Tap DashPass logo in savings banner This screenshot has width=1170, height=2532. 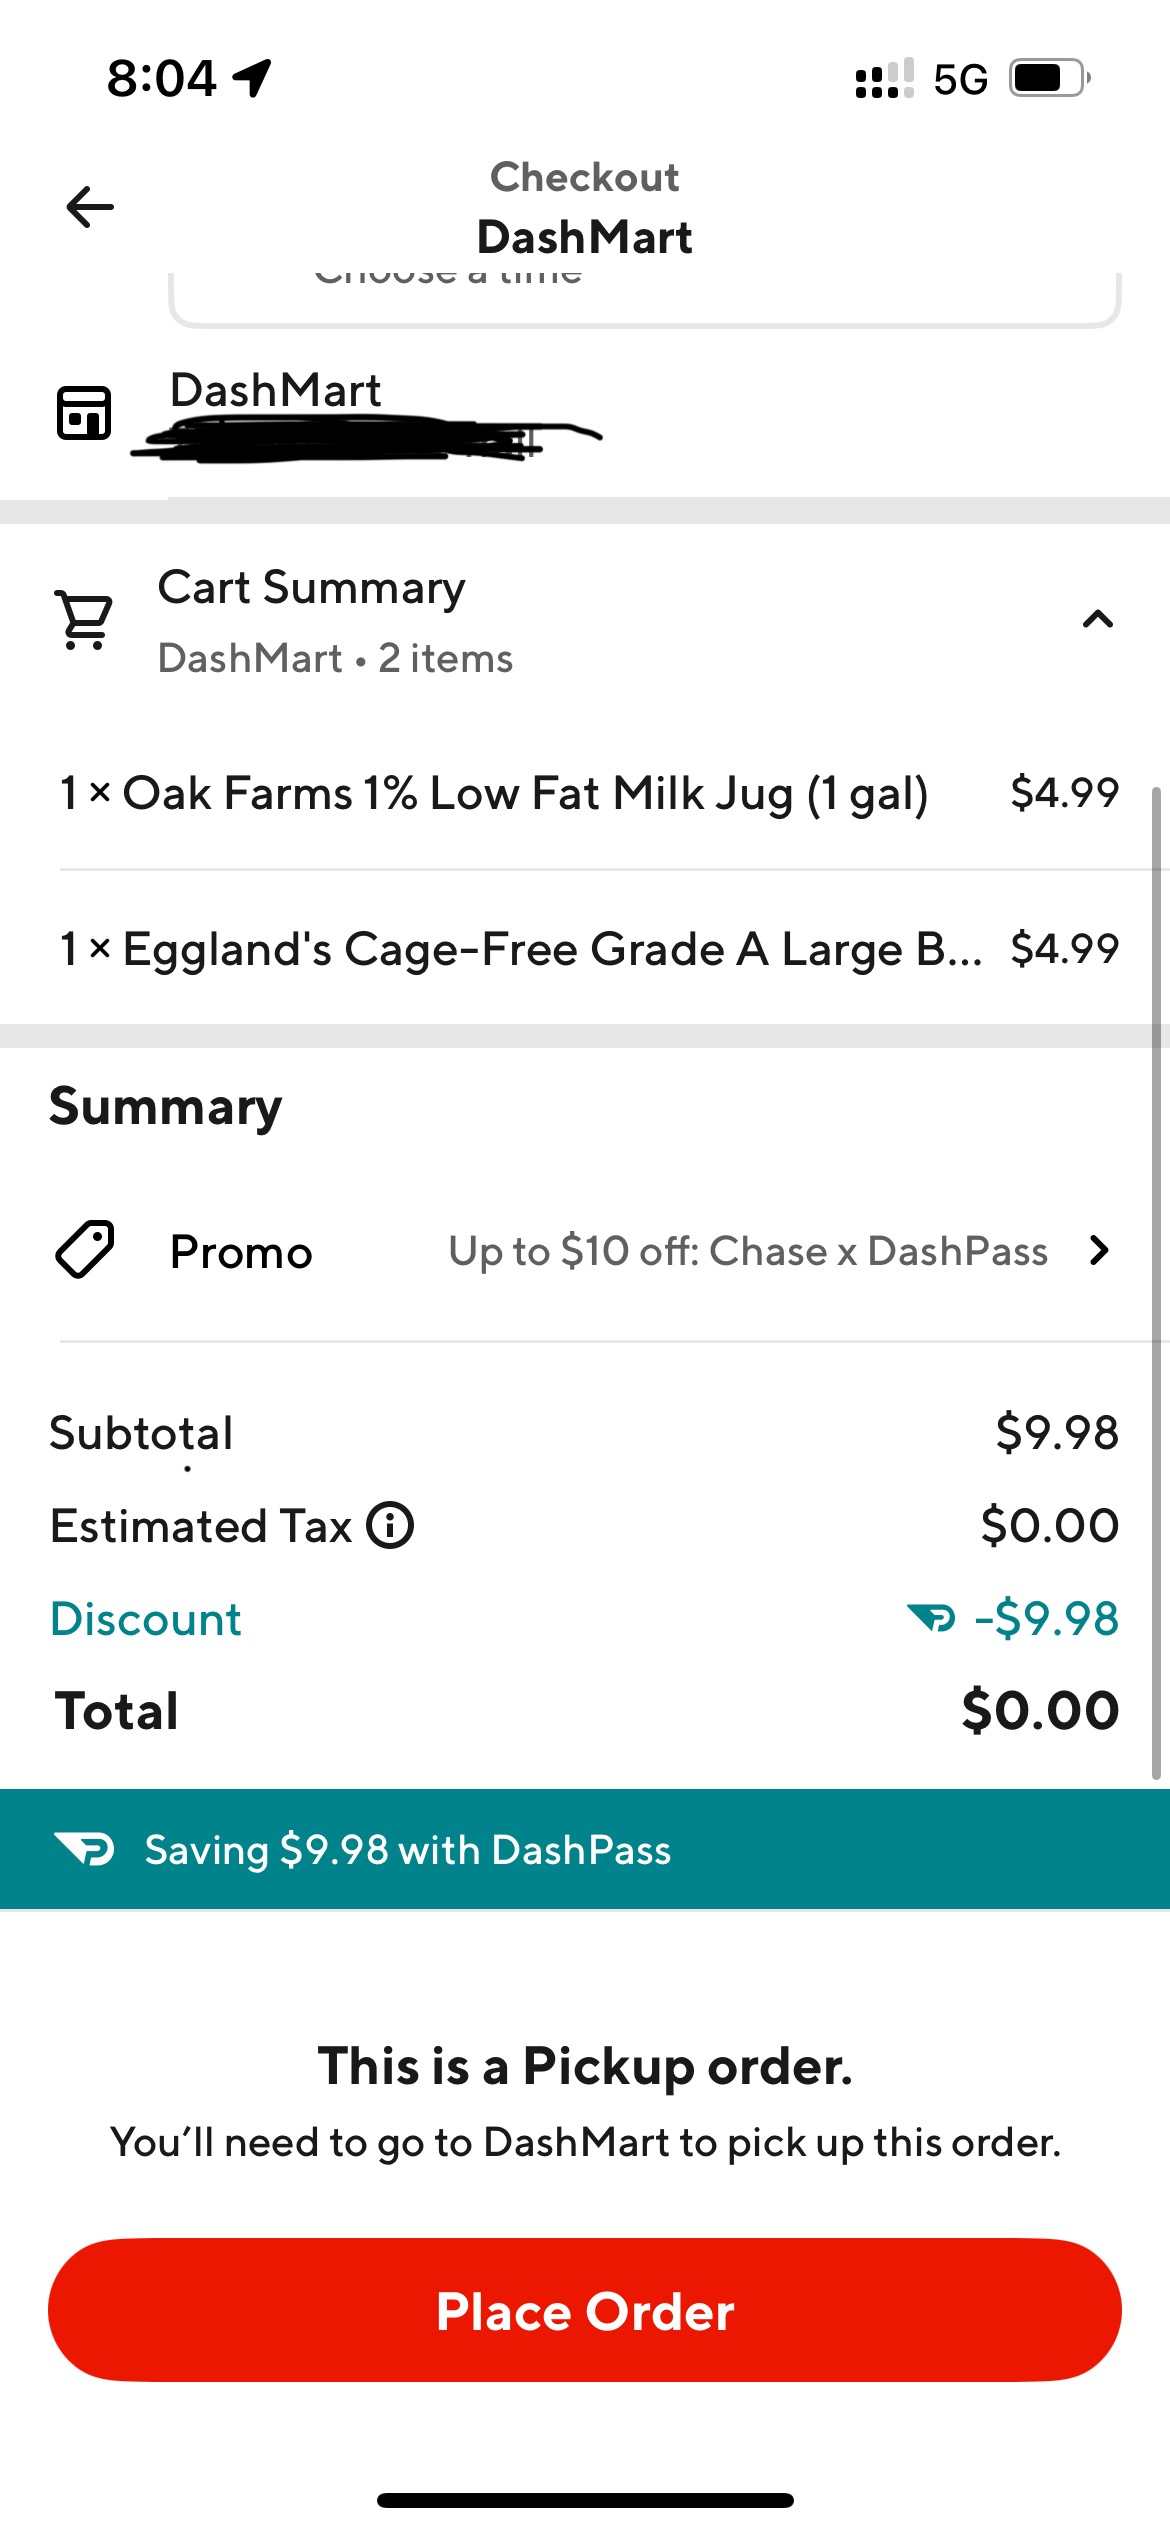[85, 1850]
